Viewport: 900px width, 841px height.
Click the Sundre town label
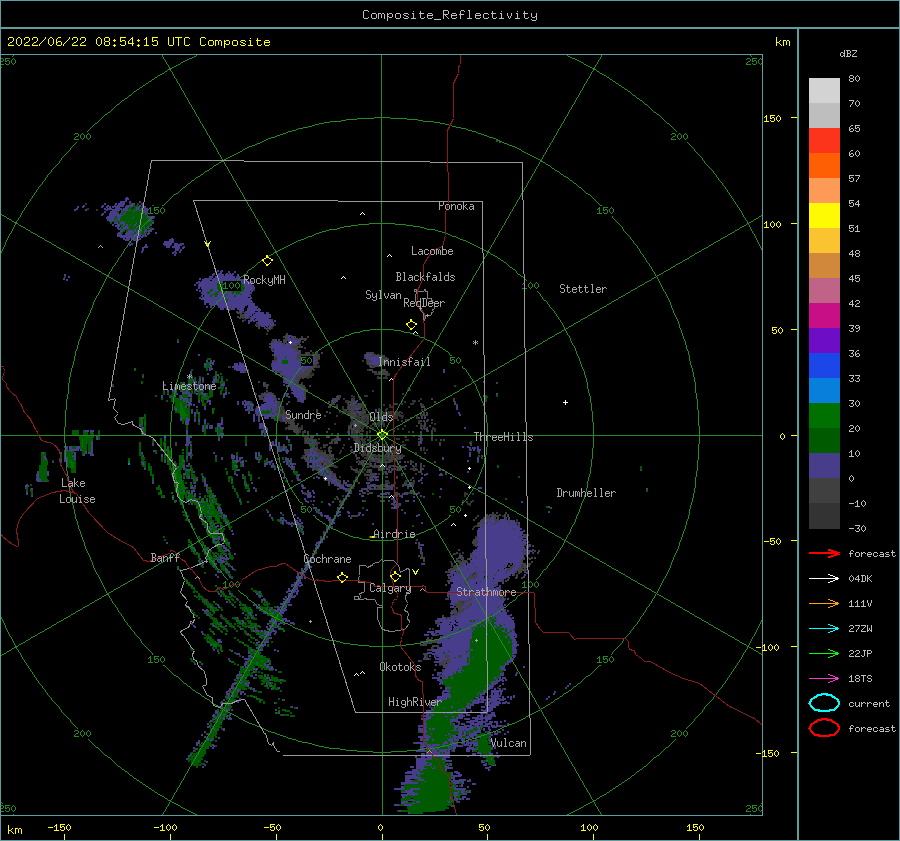(303, 414)
